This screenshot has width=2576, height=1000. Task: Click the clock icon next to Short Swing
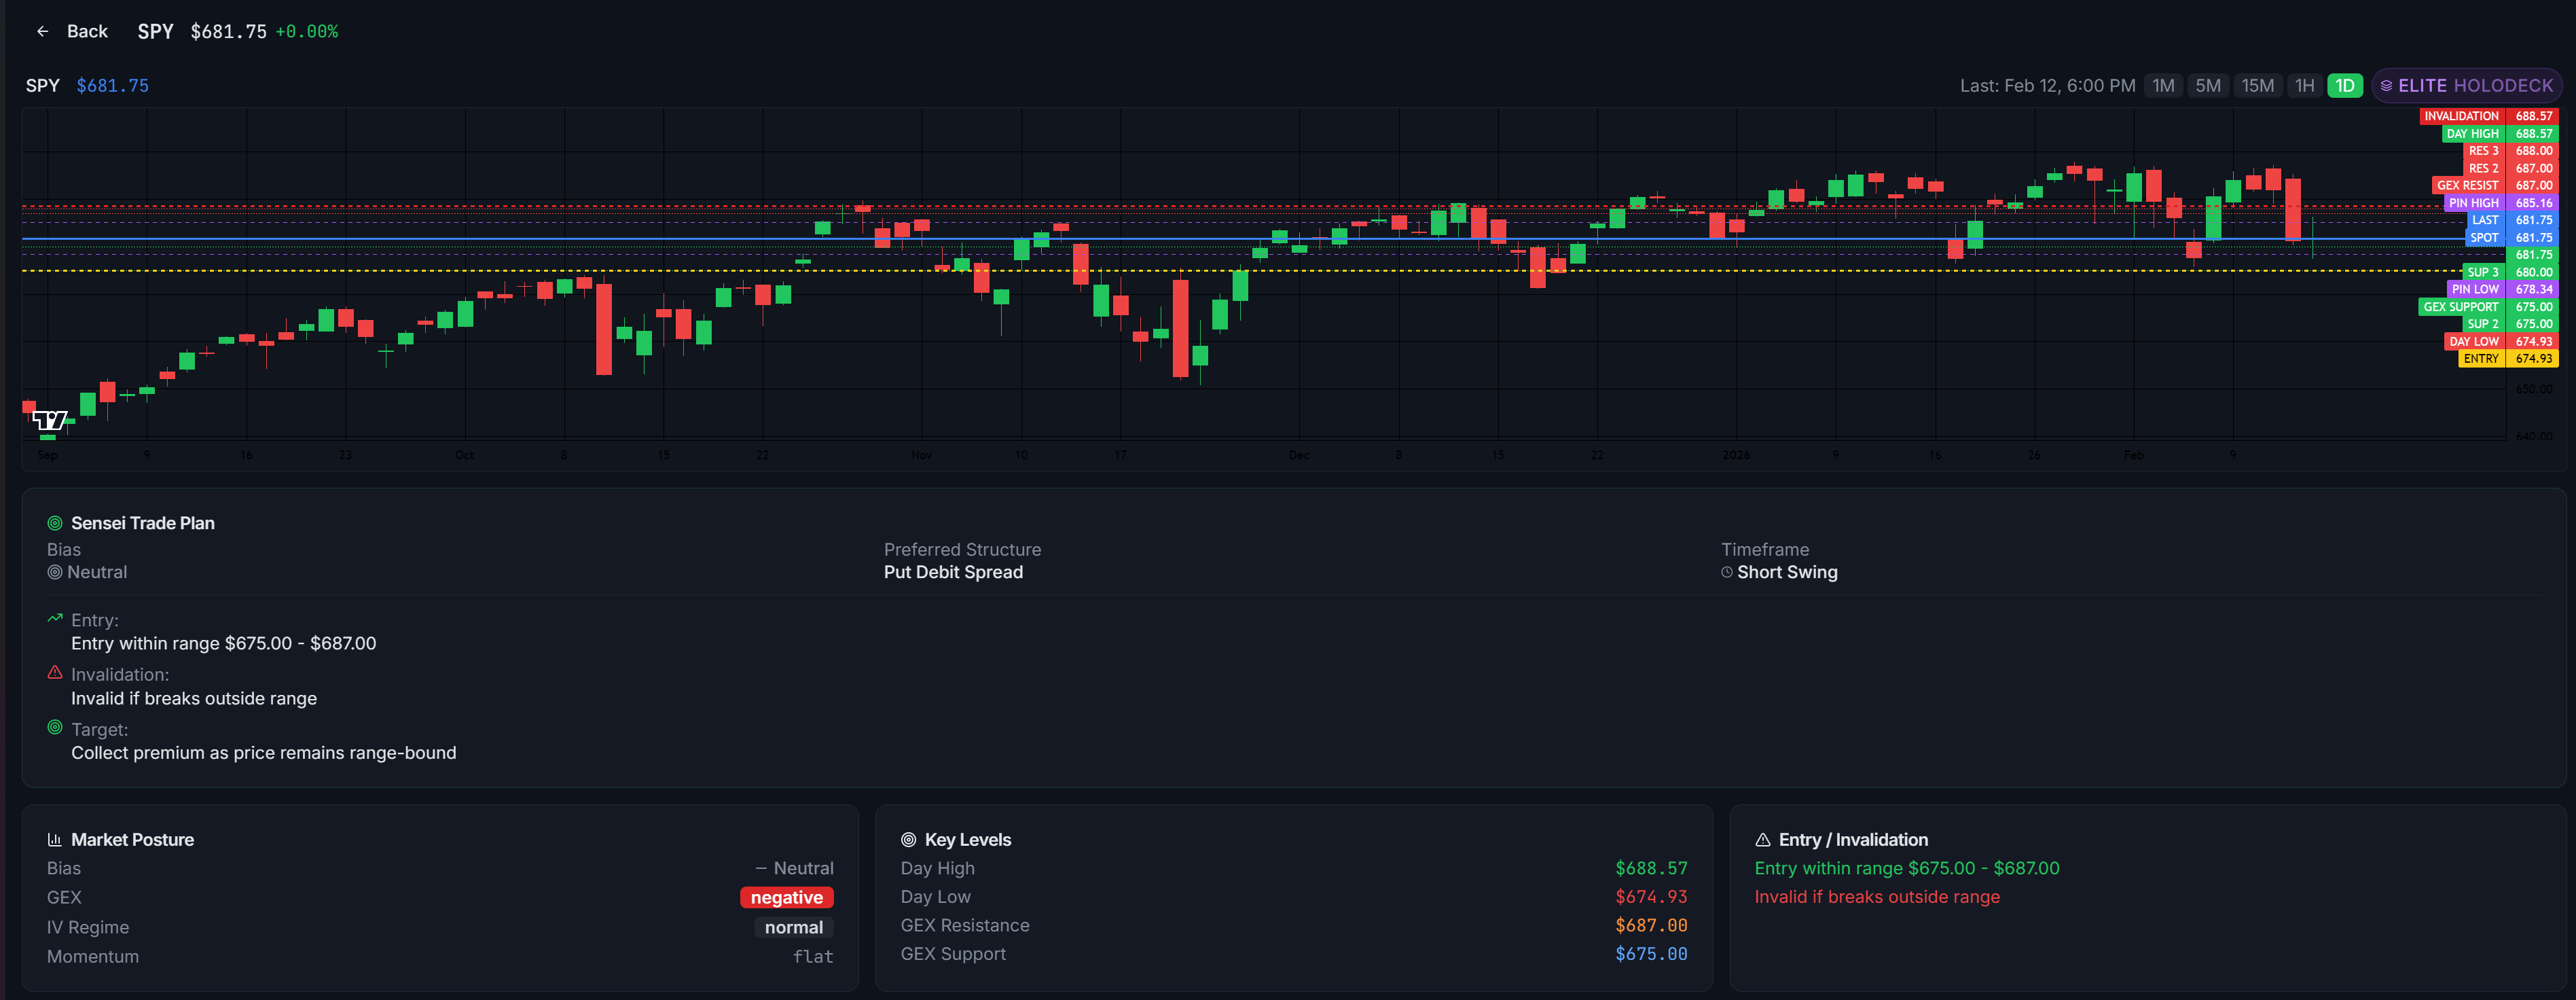1727,571
